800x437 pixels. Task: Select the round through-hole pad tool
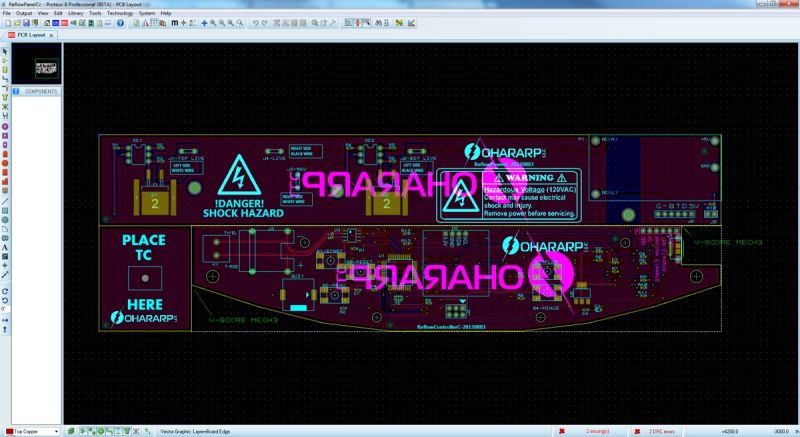(5, 126)
